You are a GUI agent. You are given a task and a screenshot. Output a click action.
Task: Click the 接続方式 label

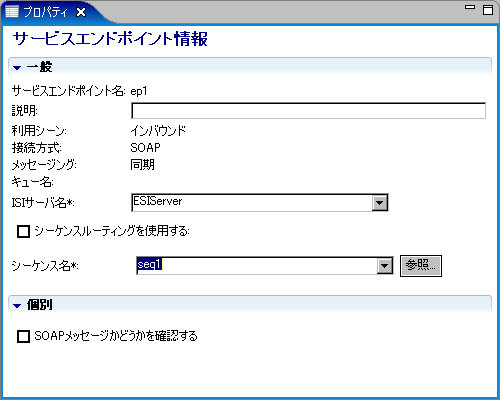coord(37,147)
